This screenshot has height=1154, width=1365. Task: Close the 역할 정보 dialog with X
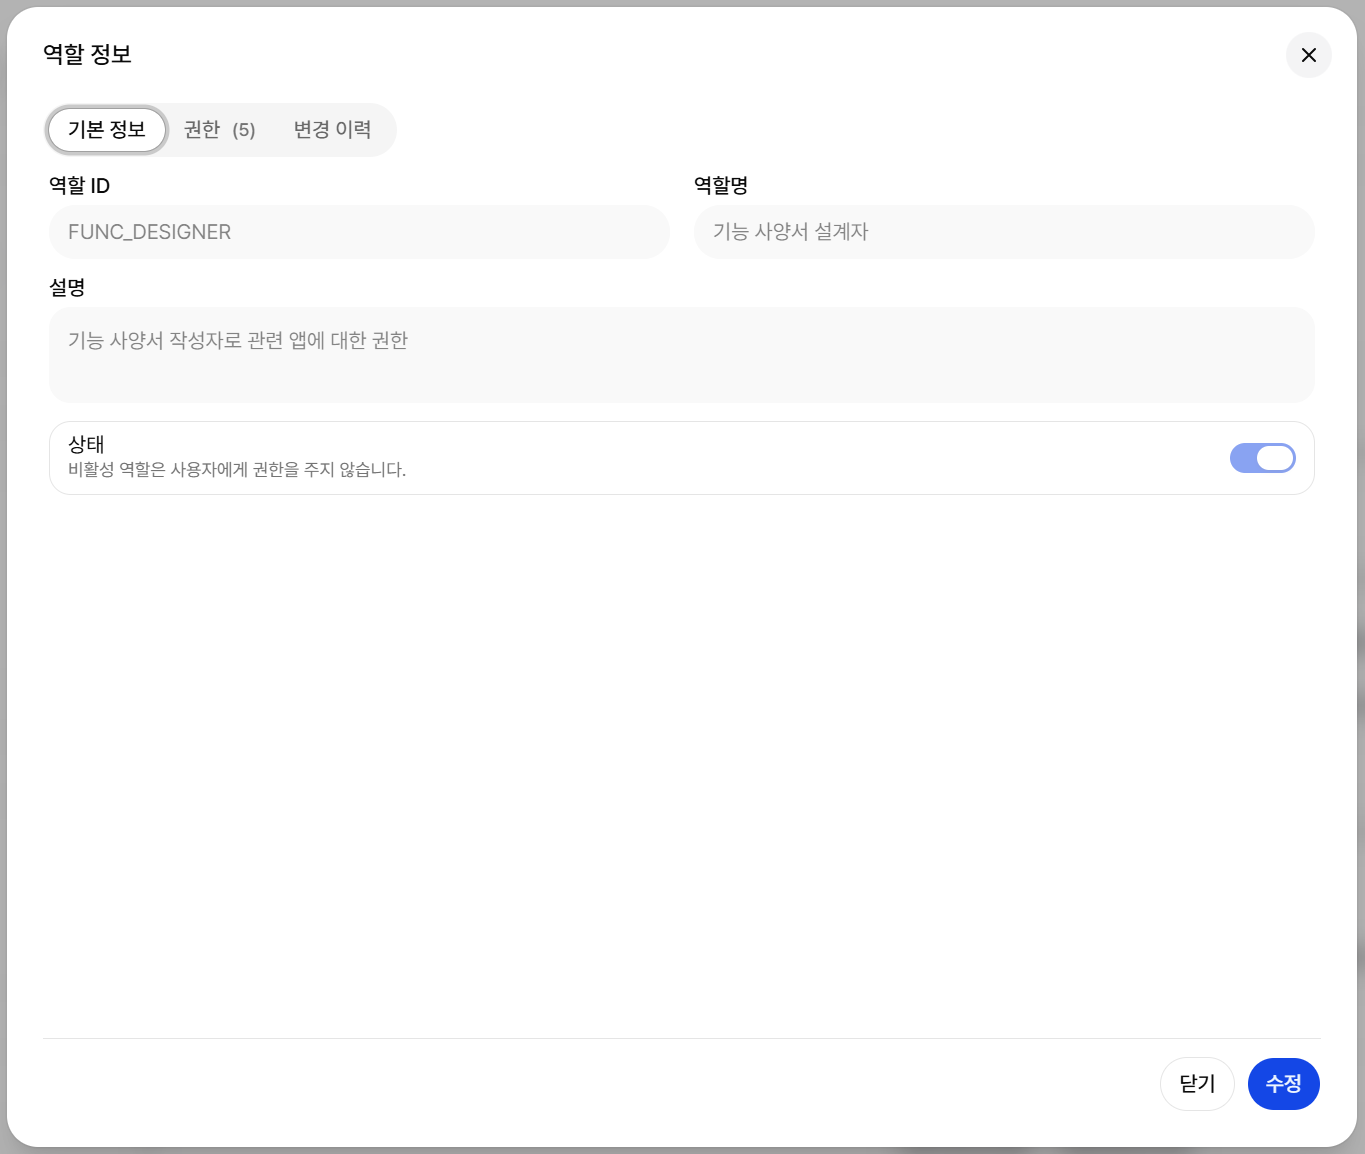coord(1308,55)
